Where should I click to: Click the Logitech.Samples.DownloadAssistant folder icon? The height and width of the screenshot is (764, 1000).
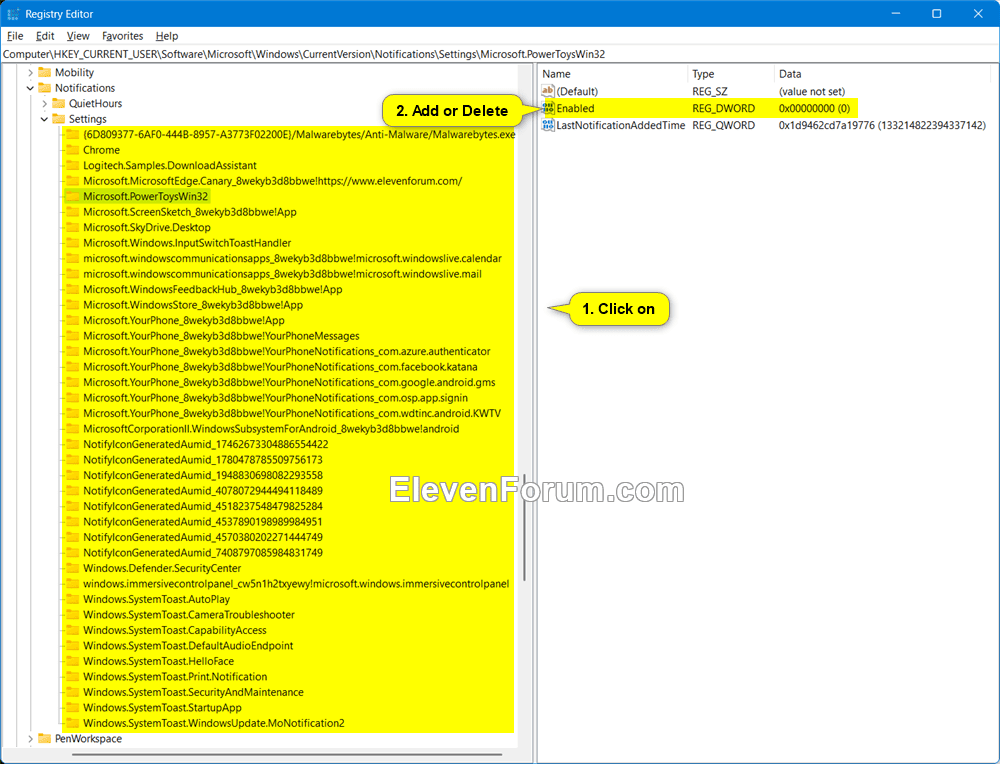click(73, 165)
